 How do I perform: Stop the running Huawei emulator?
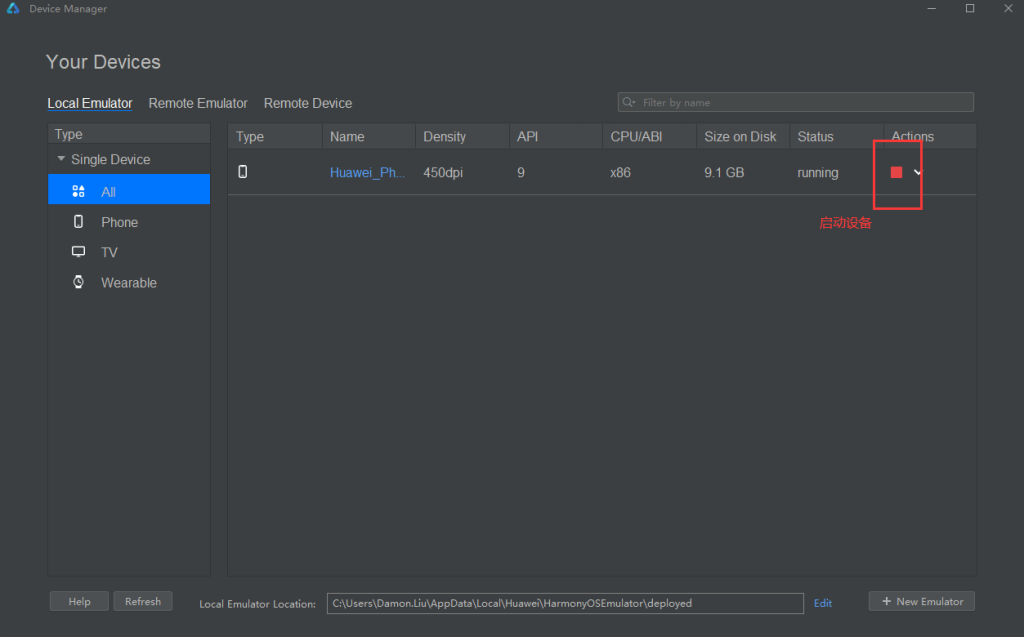tap(896, 172)
